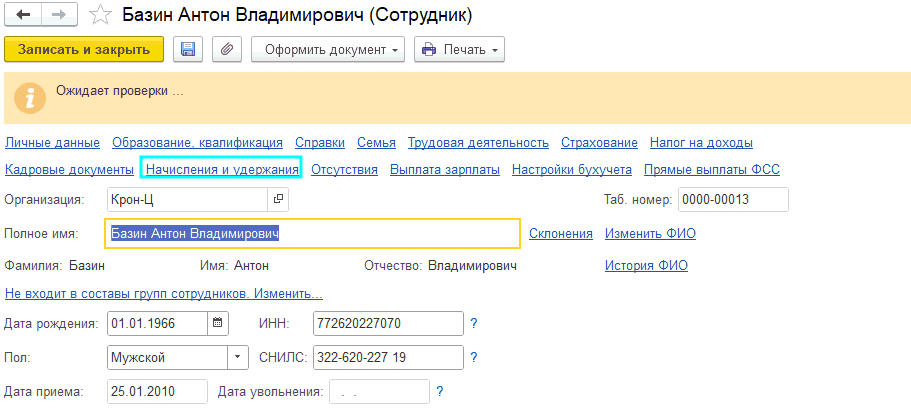This screenshot has height=408, width=911.
Task: Open Начисления и удержания link
Action: point(222,170)
